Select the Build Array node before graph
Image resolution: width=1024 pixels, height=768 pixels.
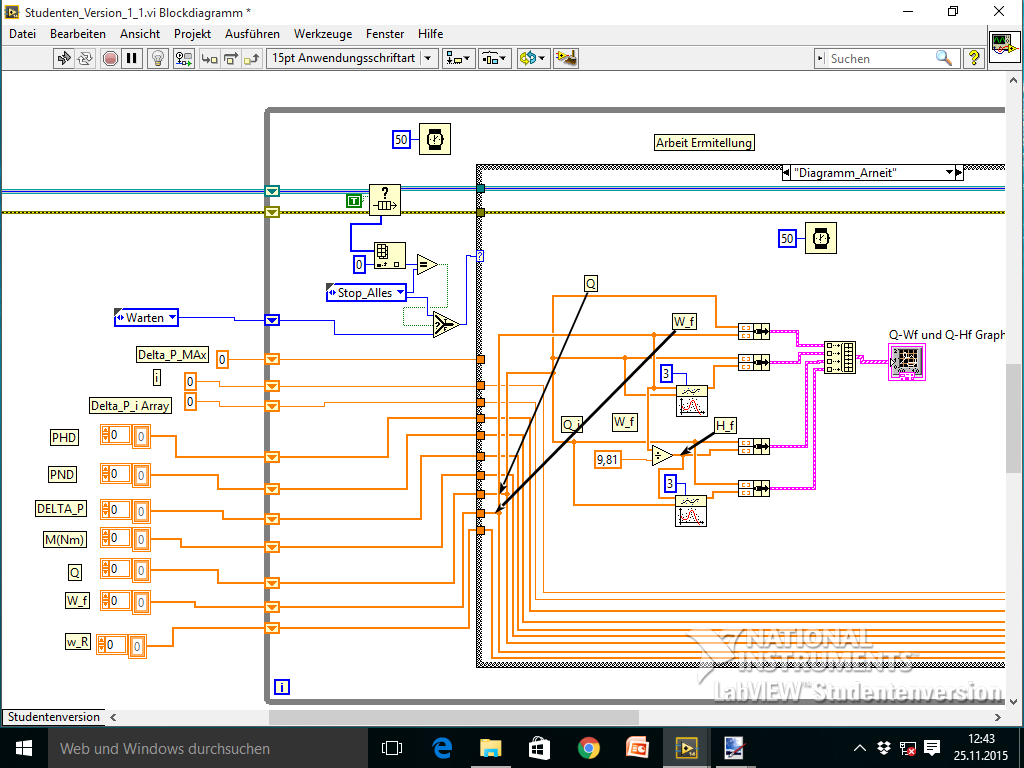(840, 357)
